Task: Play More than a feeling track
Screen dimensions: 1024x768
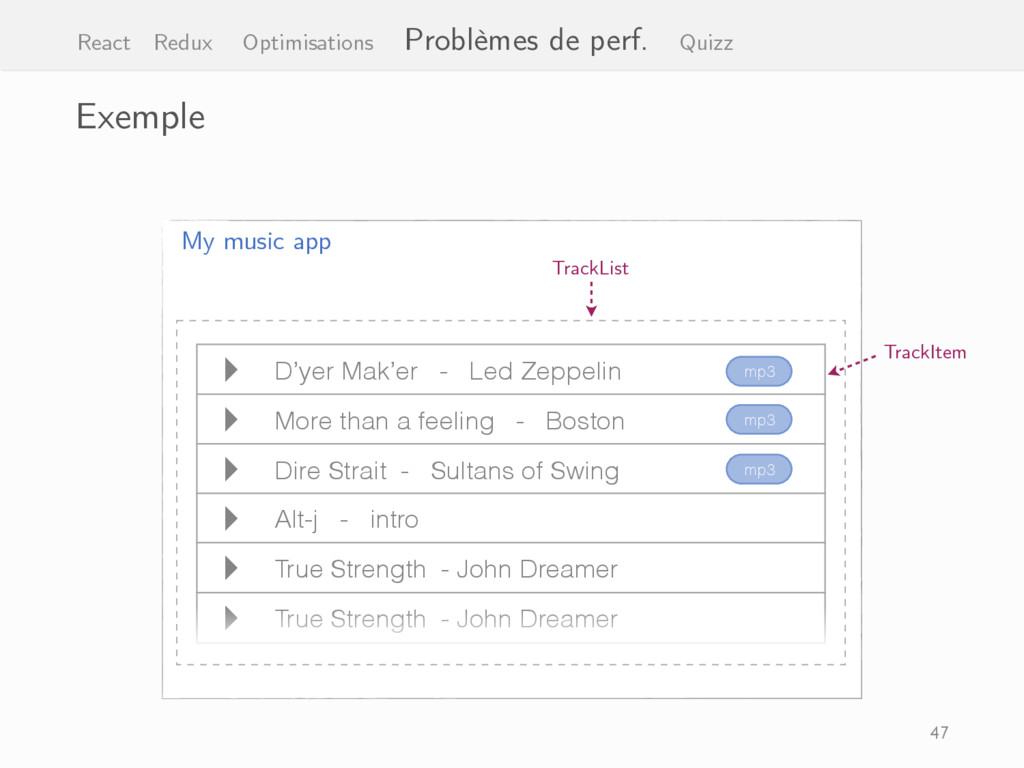Action: pyautogui.click(x=231, y=419)
